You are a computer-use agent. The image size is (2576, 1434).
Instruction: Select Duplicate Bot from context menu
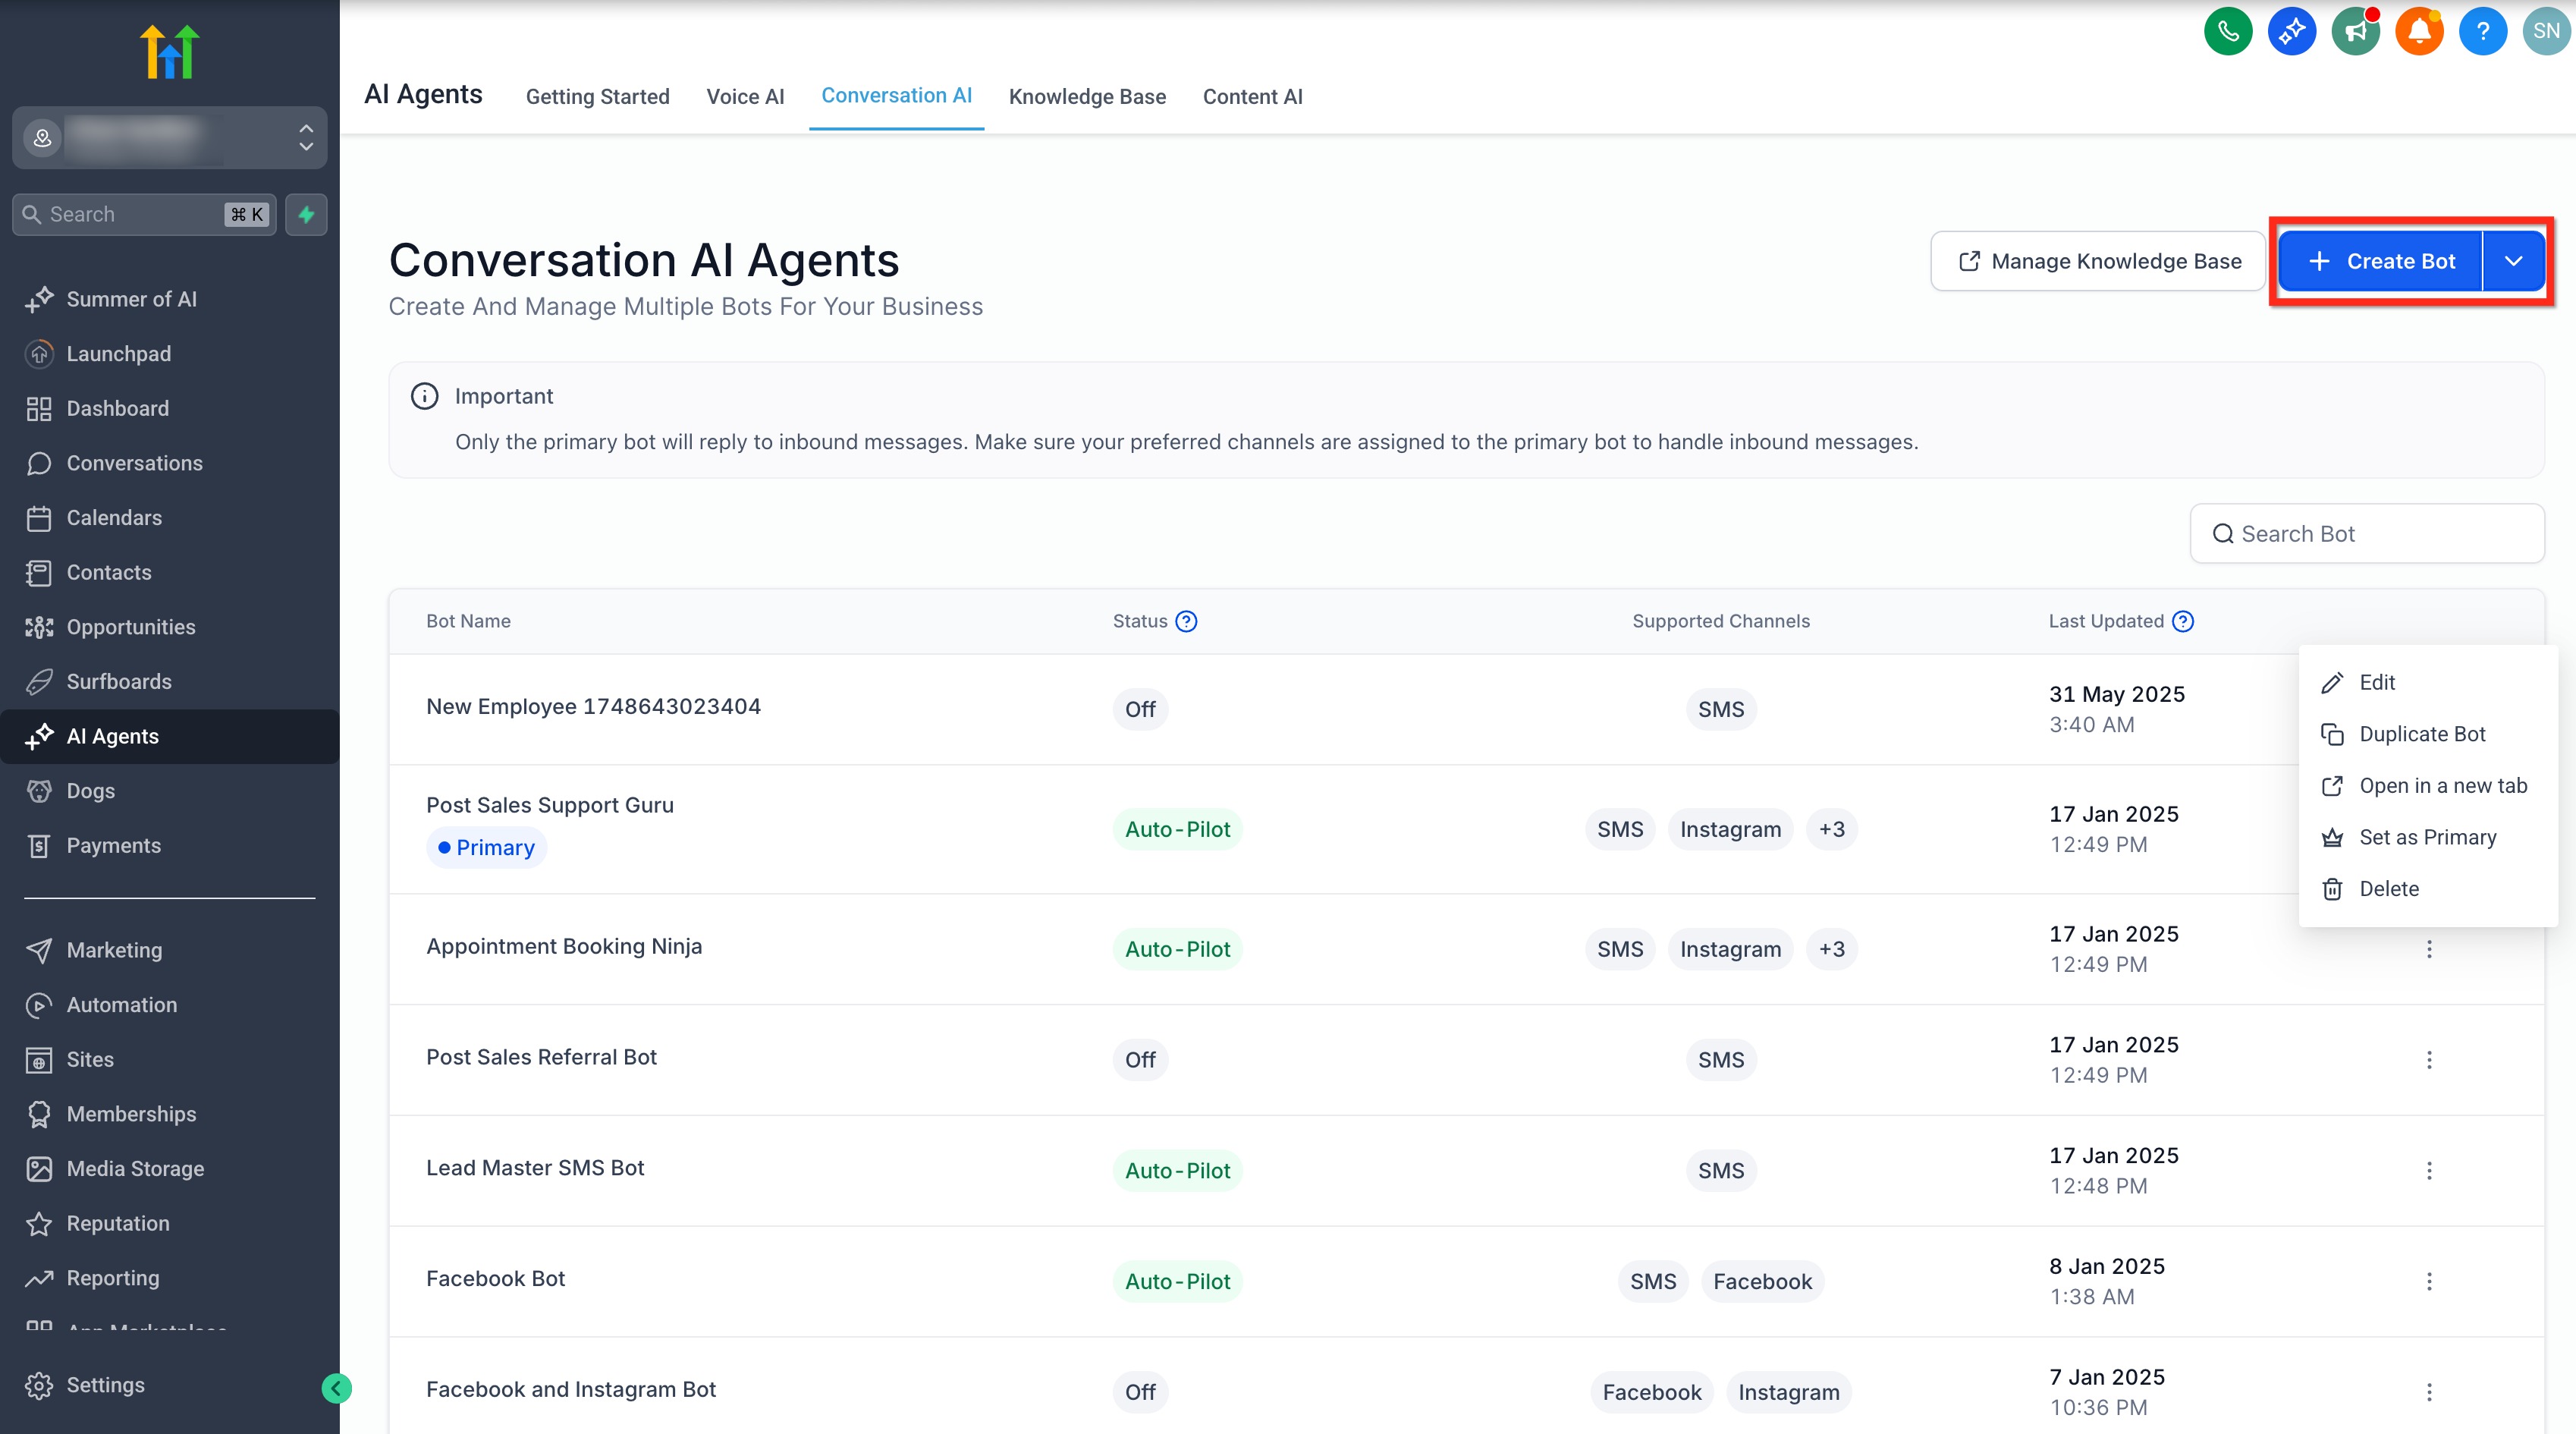click(2421, 734)
